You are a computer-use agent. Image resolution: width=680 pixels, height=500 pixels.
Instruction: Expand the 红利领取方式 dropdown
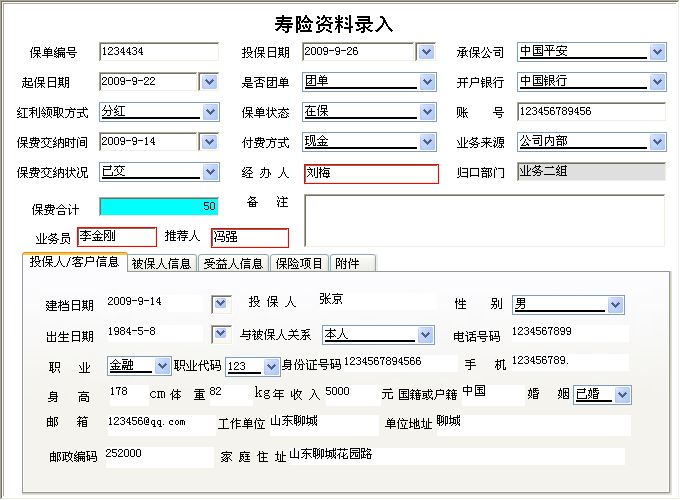[210, 112]
